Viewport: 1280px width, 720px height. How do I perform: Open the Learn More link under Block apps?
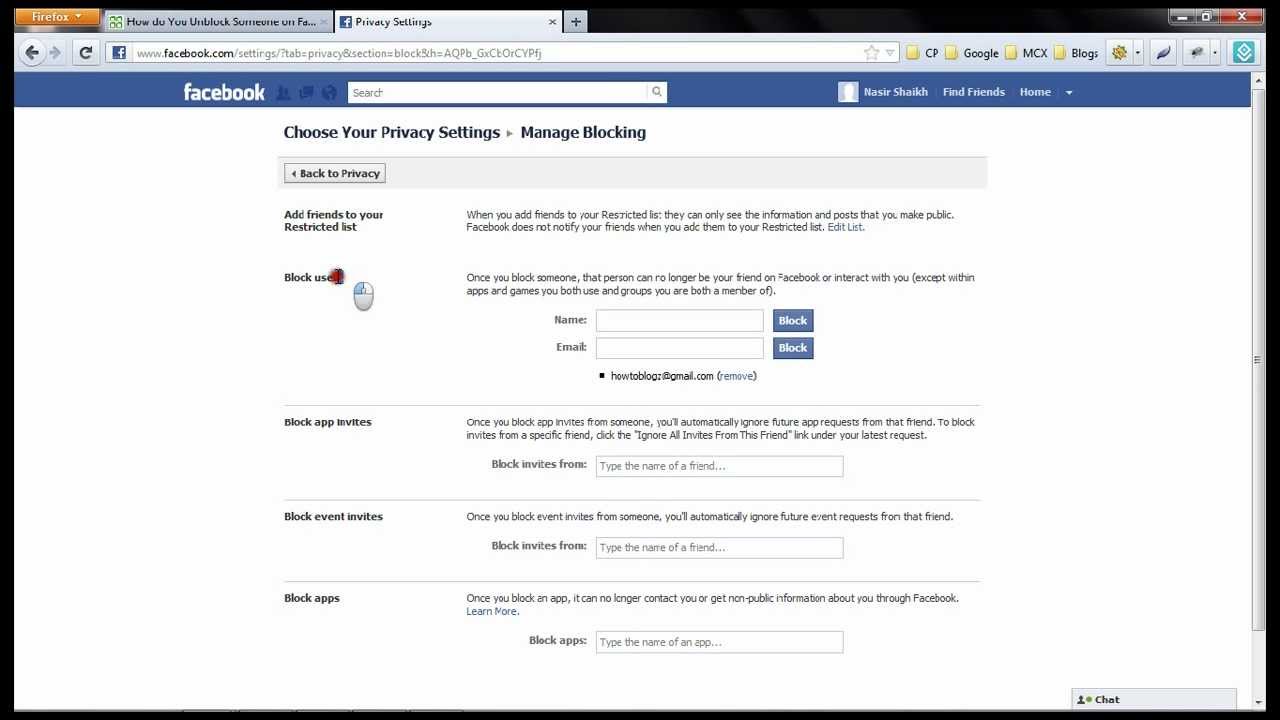click(491, 611)
